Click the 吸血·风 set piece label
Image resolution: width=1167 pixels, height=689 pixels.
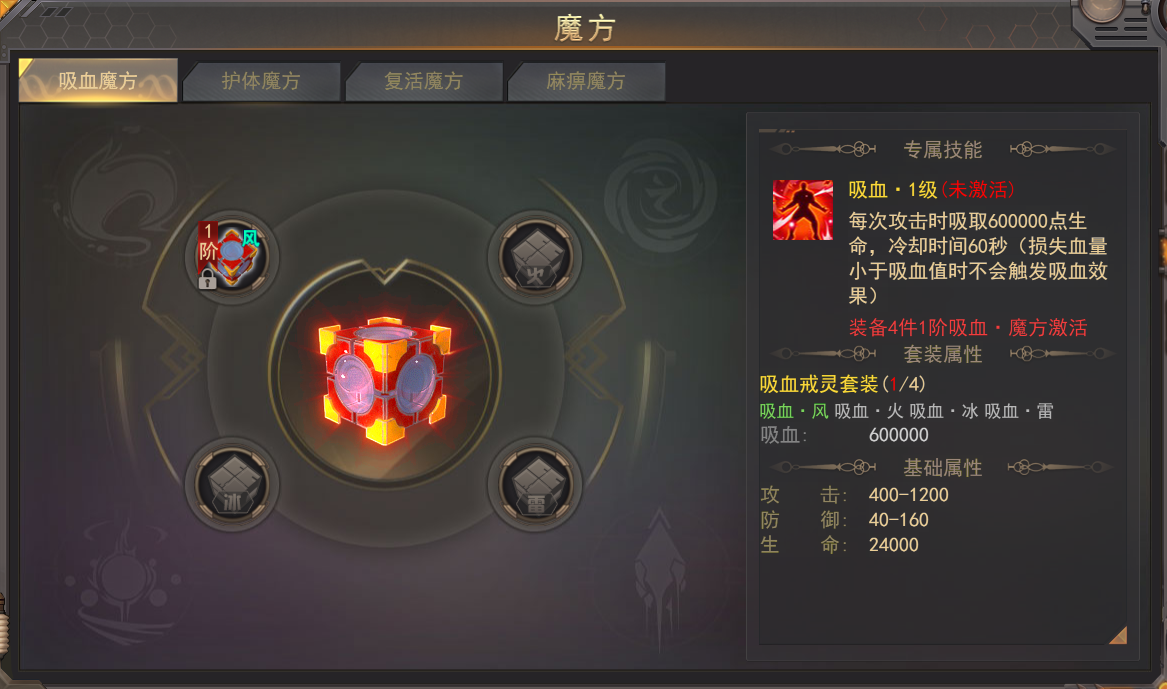(x=793, y=411)
